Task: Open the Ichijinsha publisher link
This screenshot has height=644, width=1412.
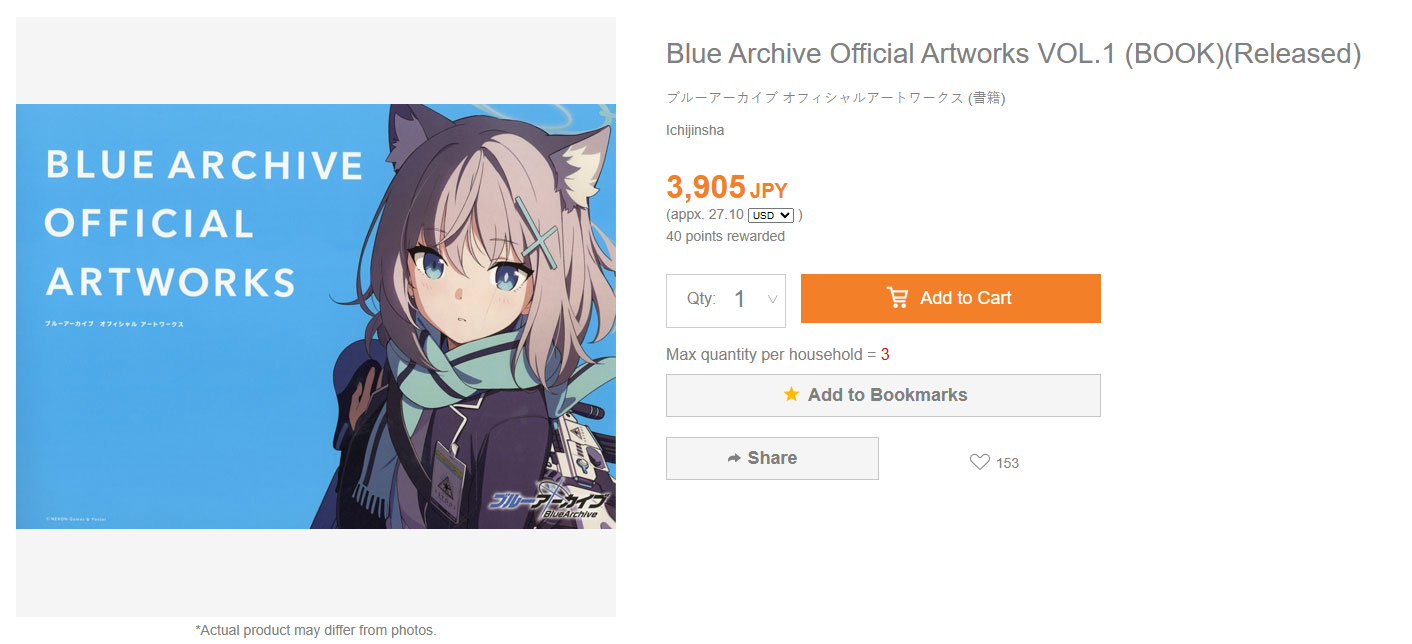Action: [x=695, y=130]
